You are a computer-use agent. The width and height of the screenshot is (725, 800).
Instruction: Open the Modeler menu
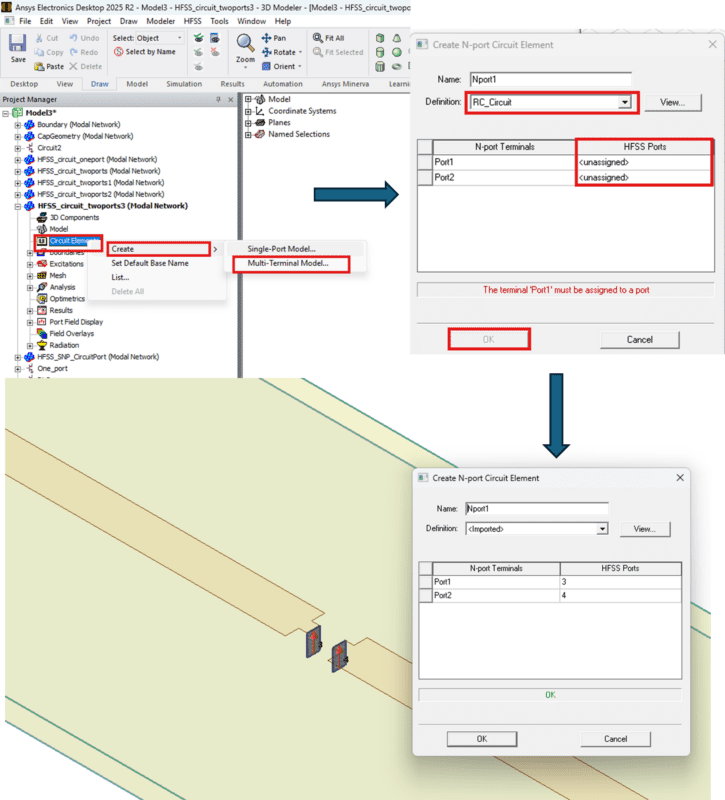tap(160, 21)
